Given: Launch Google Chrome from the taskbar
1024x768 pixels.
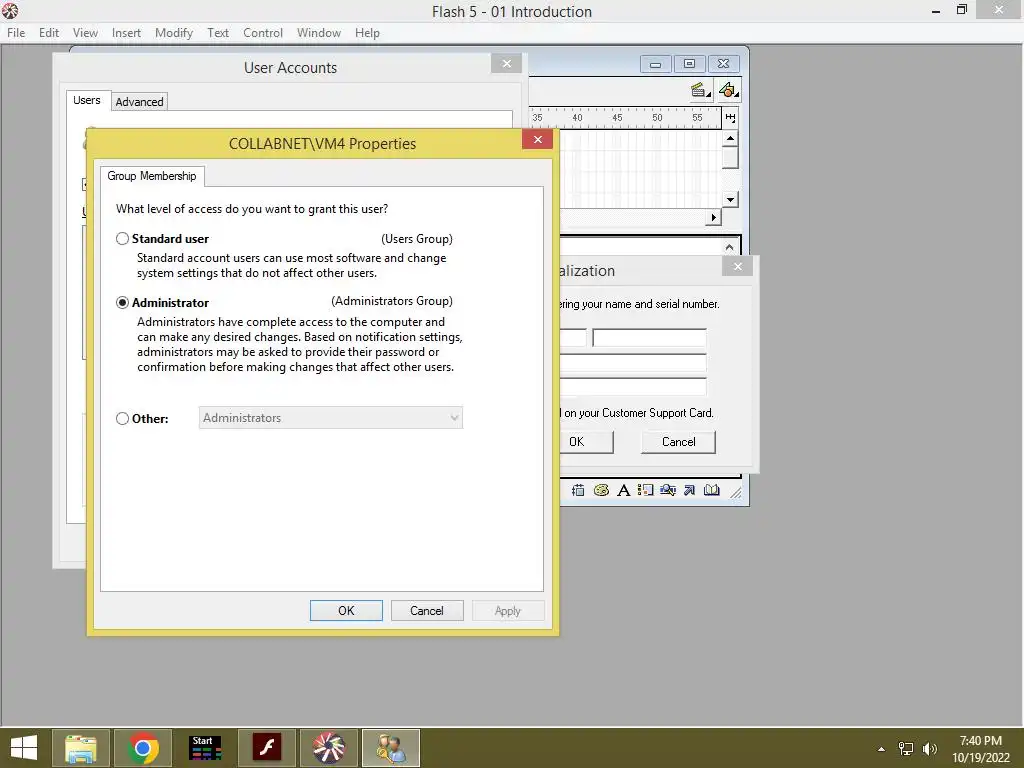Looking at the screenshot, I should pyautogui.click(x=143, y=748).
